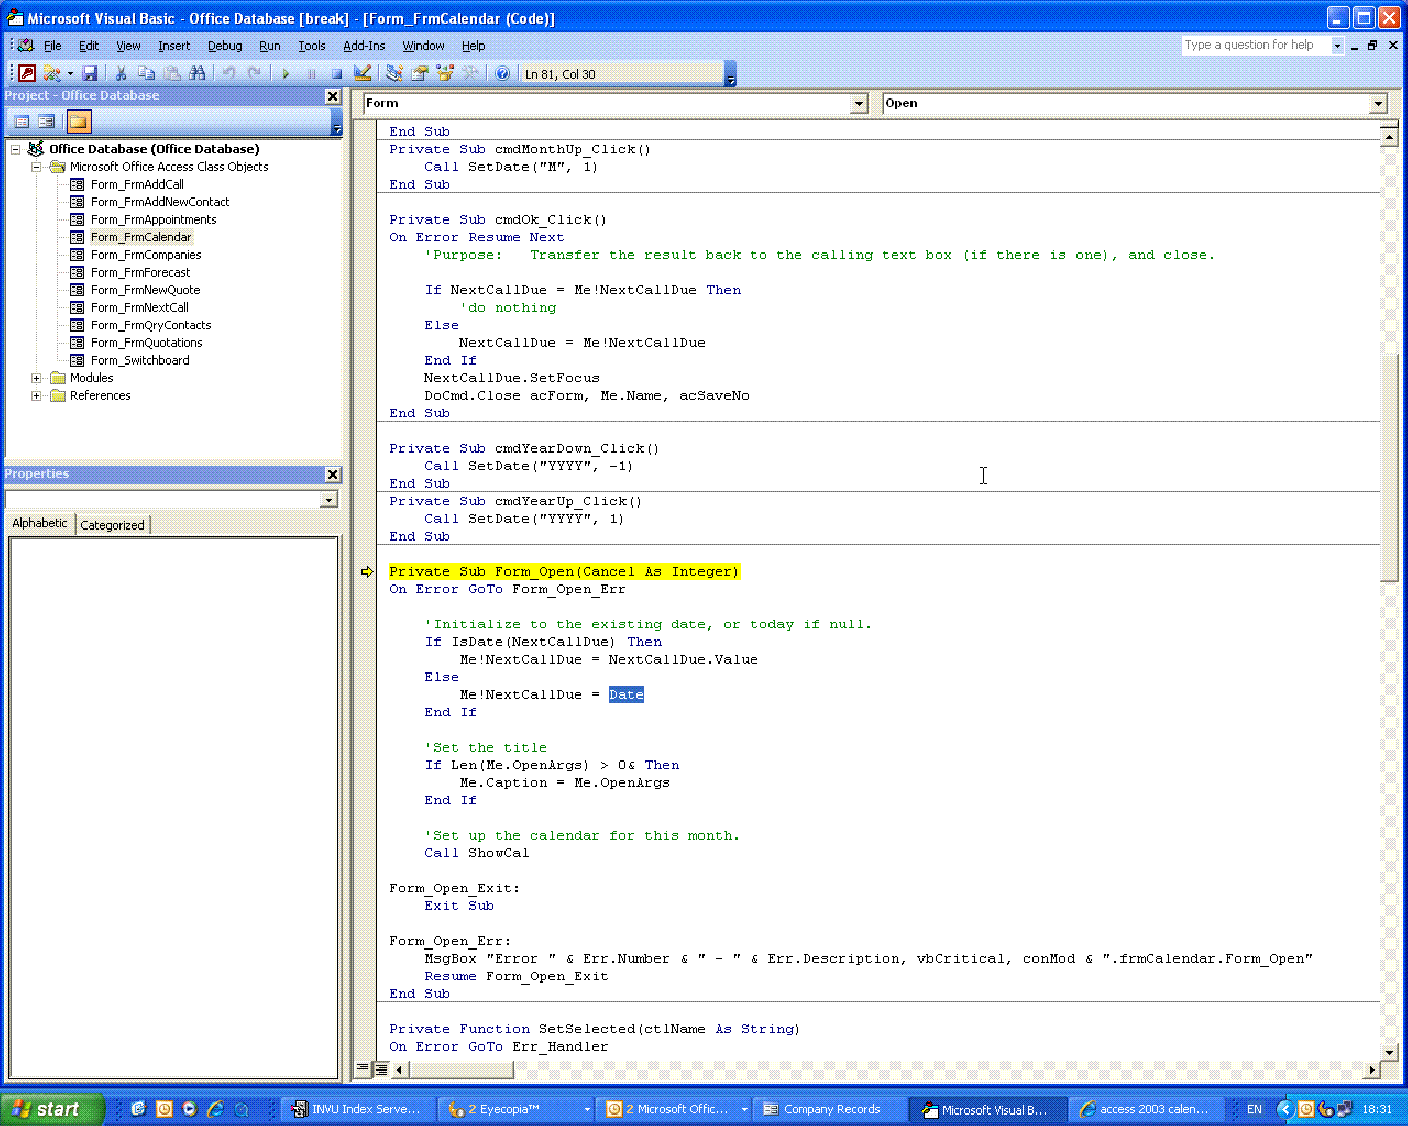Click the vertical scrollbar down arrow in code window
Viewport: 1408px width, 1126px height.
1389,1052
